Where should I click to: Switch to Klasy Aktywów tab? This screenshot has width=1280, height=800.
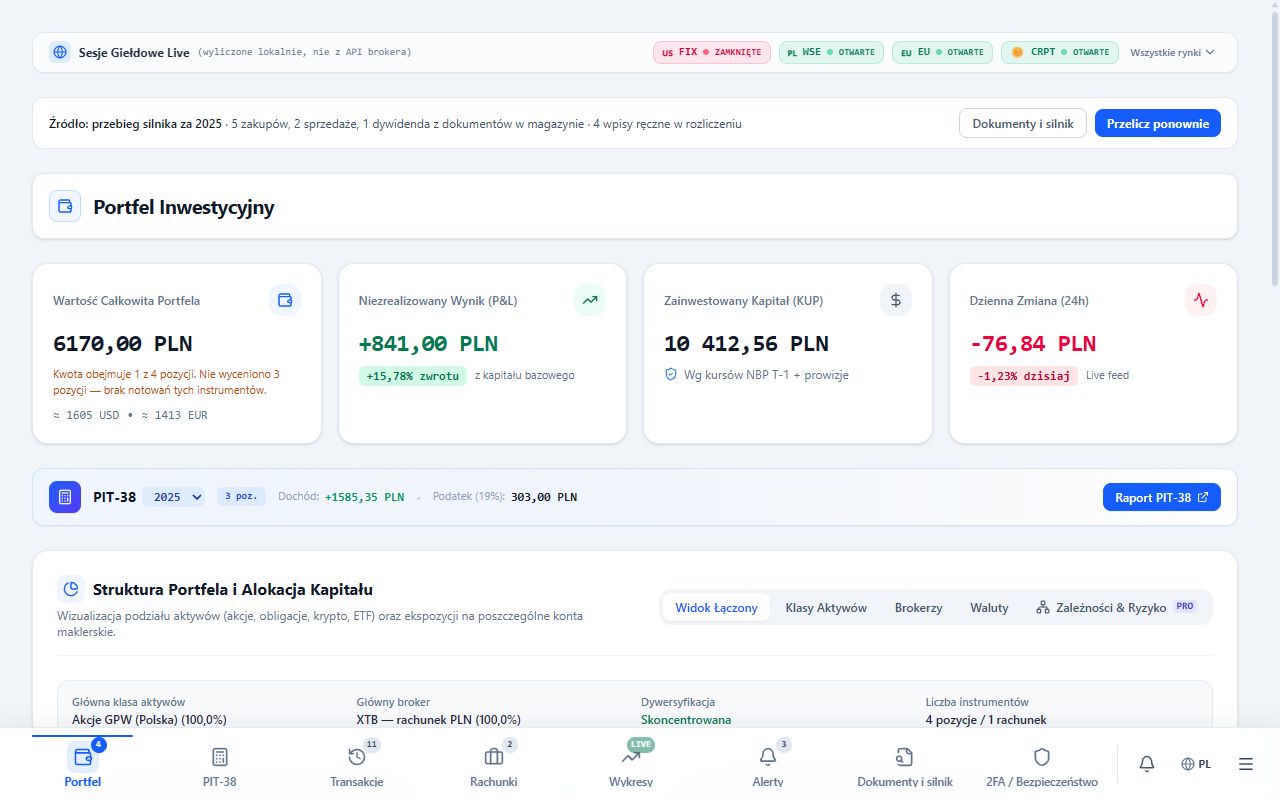(826, 607)
